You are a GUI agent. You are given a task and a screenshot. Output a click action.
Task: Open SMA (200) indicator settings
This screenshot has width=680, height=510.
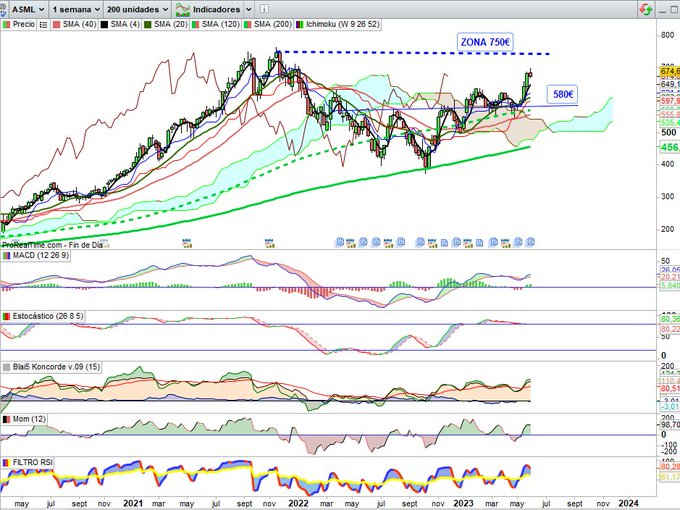272,25
